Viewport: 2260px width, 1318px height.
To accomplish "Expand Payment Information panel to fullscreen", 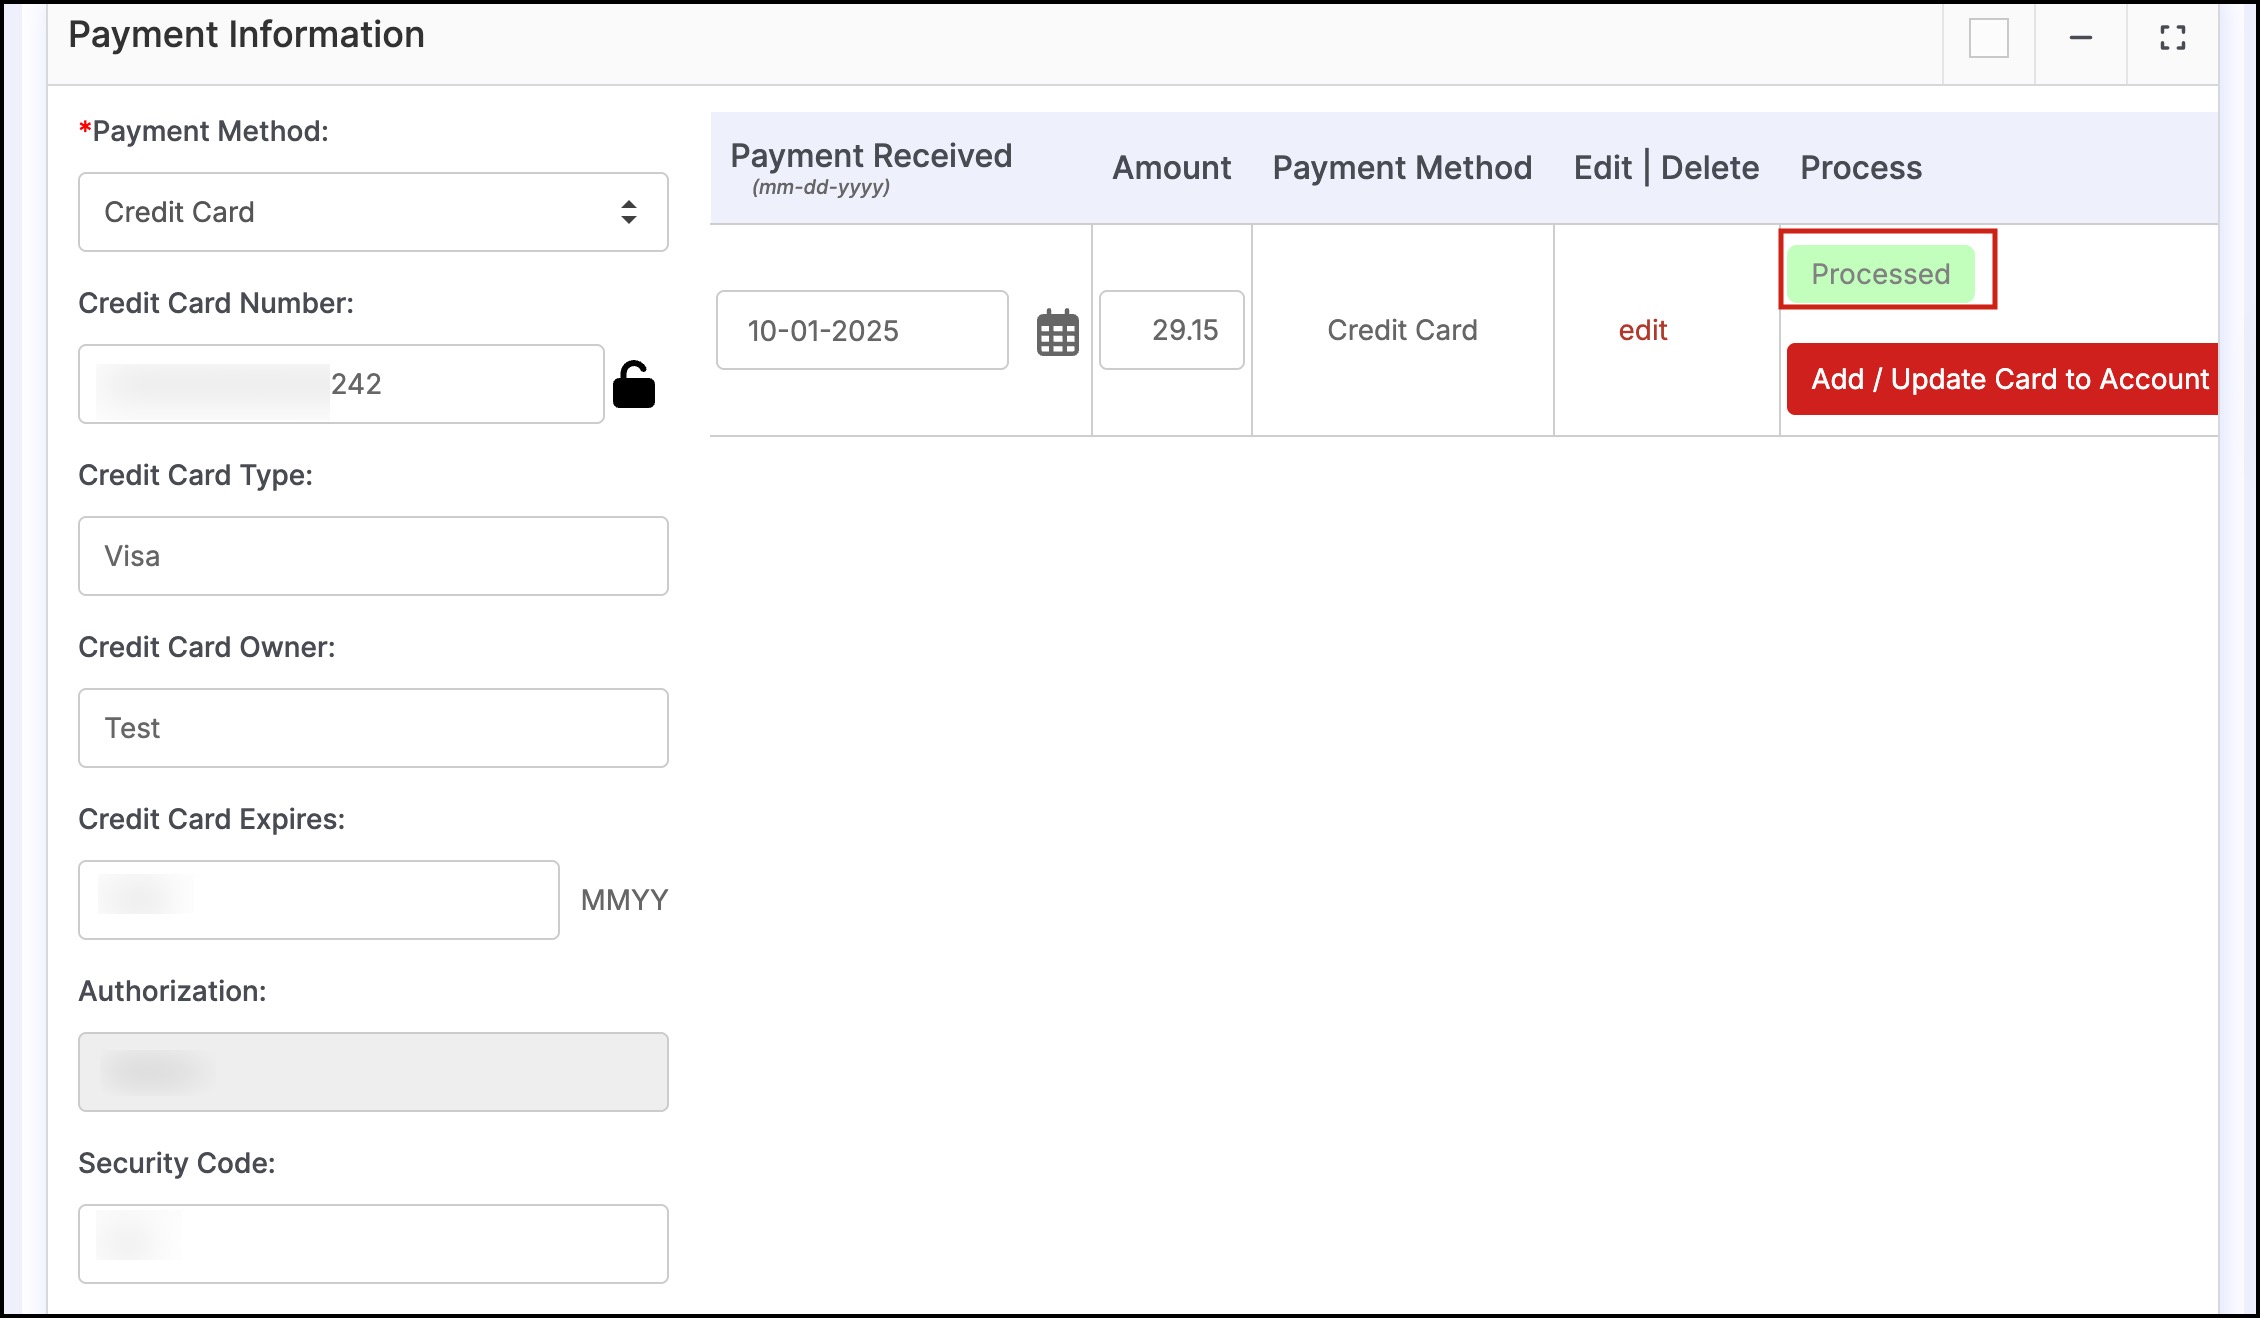I will click(2172, 39).
